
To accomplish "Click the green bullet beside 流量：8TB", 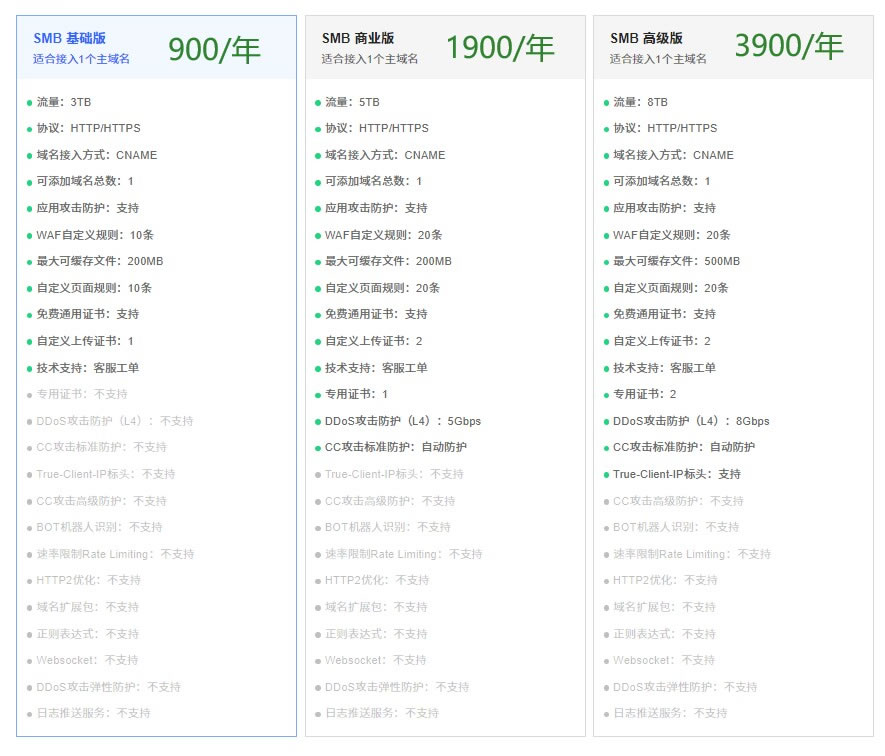I will [x=605, y=102].
